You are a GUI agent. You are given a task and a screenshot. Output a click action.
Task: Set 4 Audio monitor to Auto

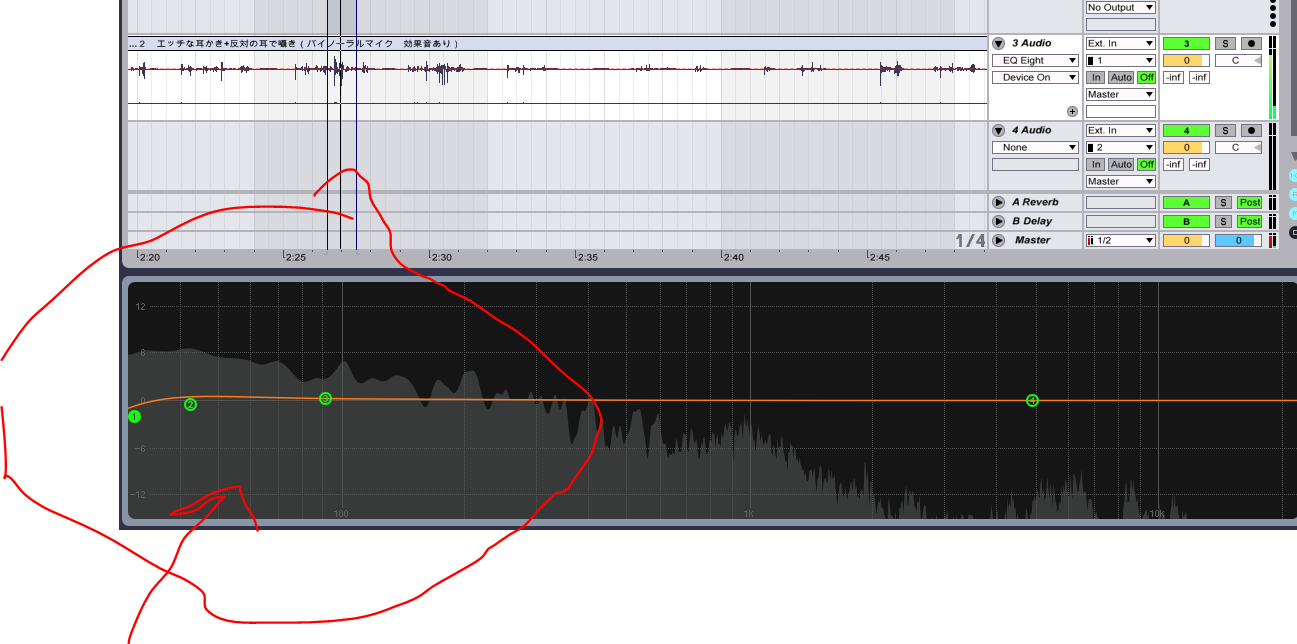pyautogui.click(x=1121, y=164)
